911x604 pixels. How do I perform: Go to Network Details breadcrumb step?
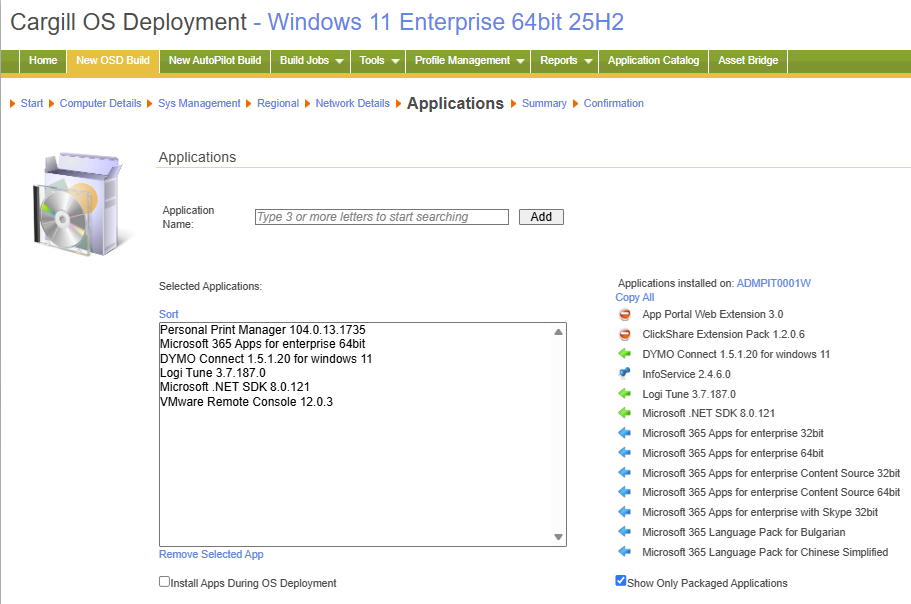pos(353,103)
